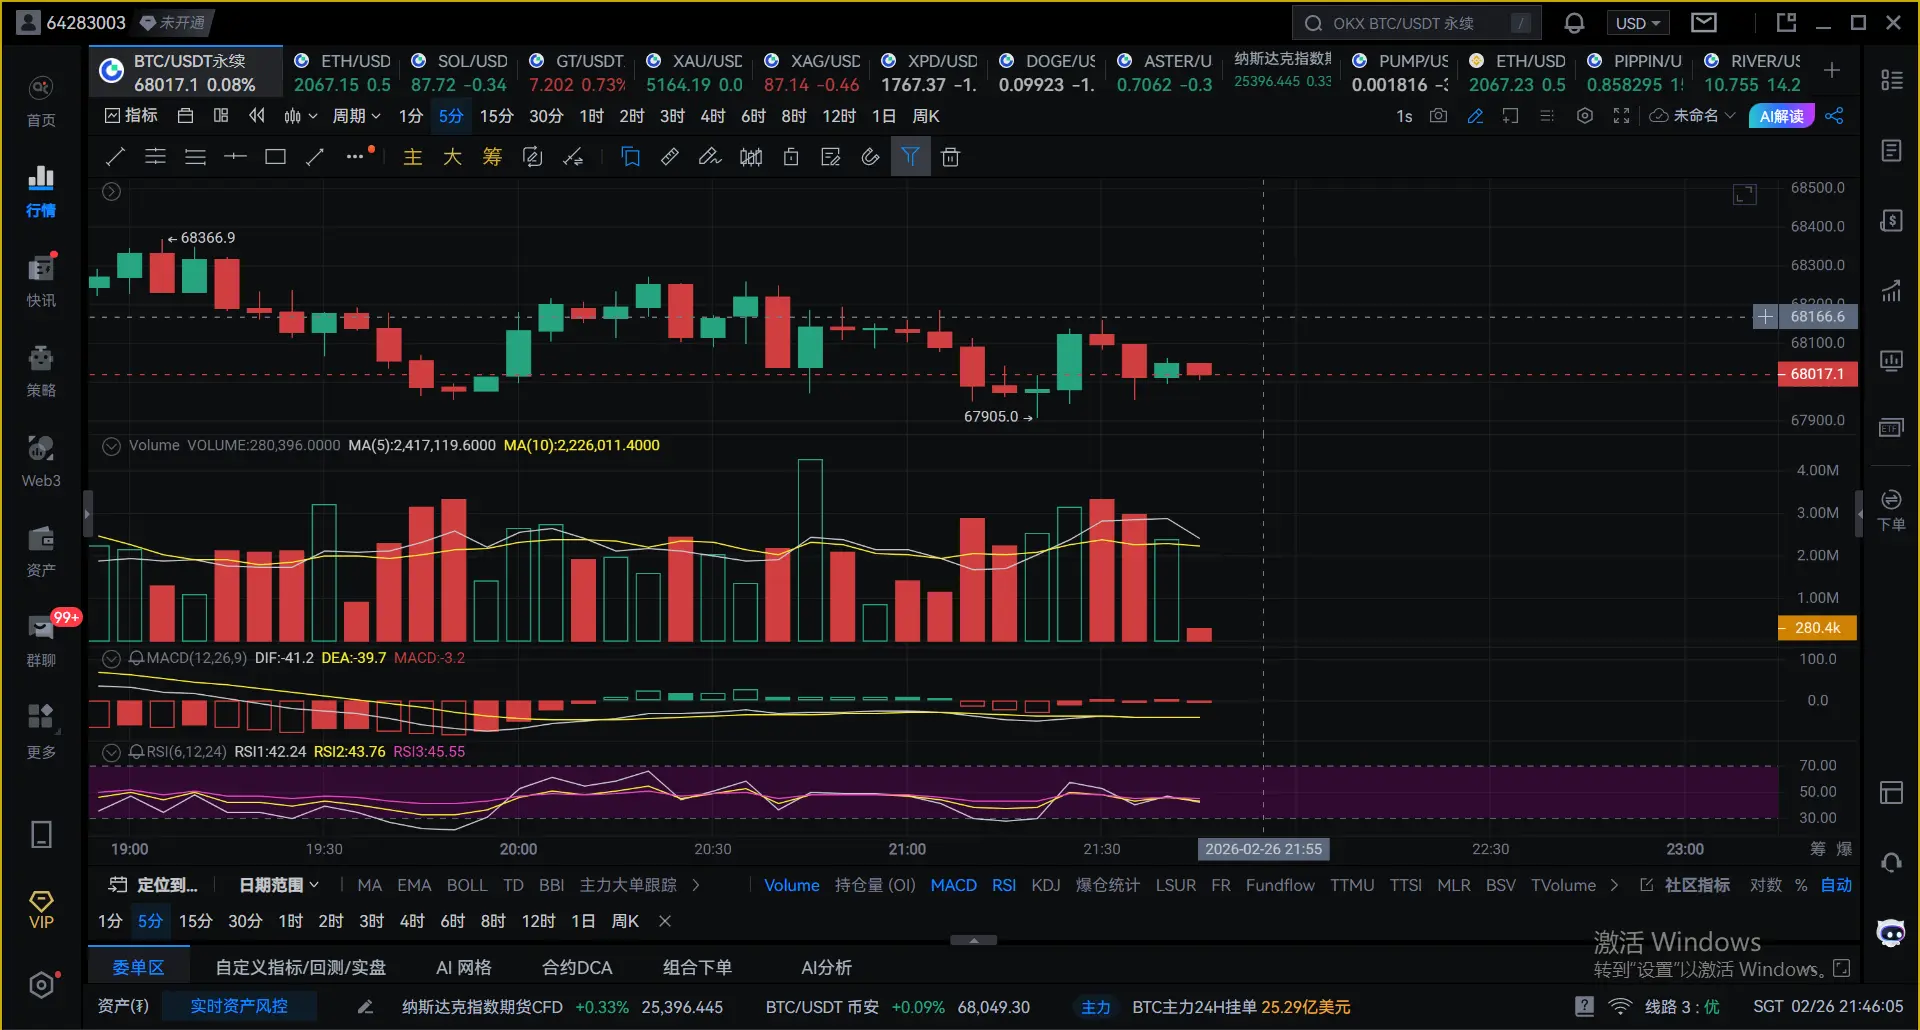Open more drawing tools ellipsis
Screen dimensions: 1920x1030
[x=355, y=157]
